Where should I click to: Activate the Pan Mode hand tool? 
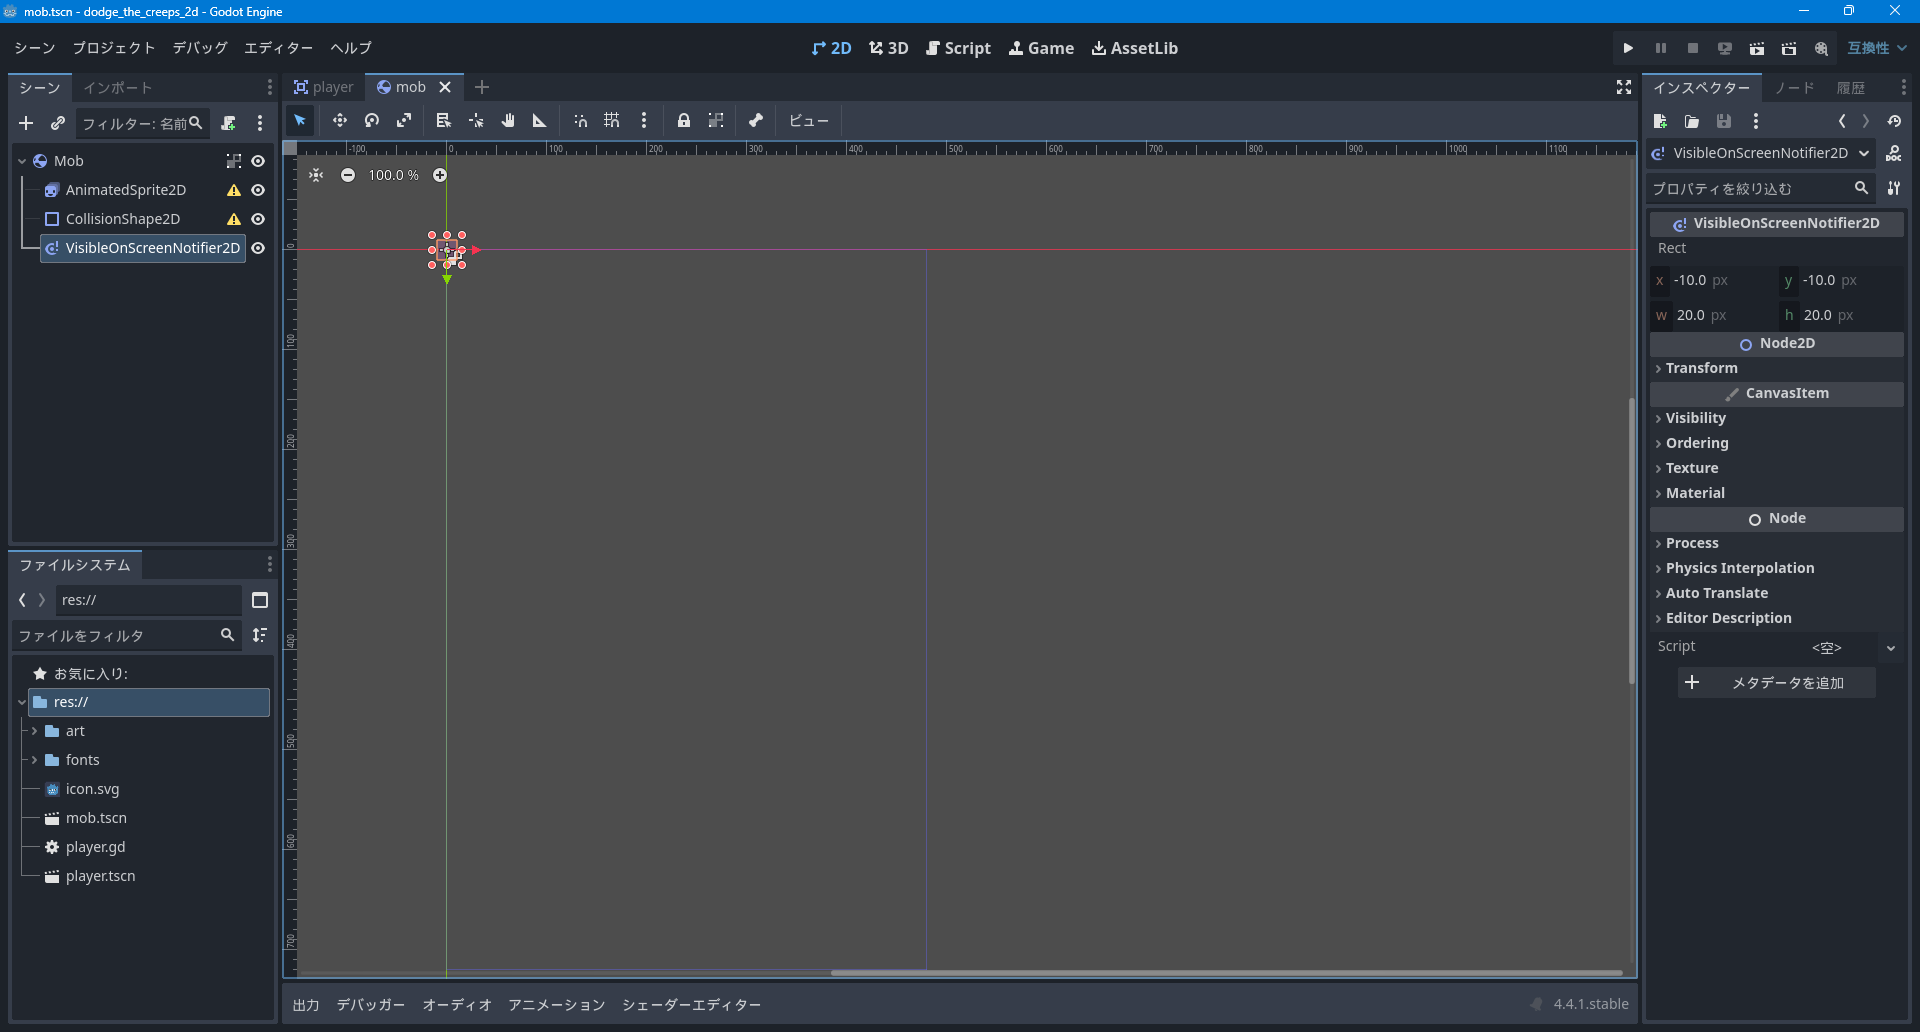pos(508,121)
